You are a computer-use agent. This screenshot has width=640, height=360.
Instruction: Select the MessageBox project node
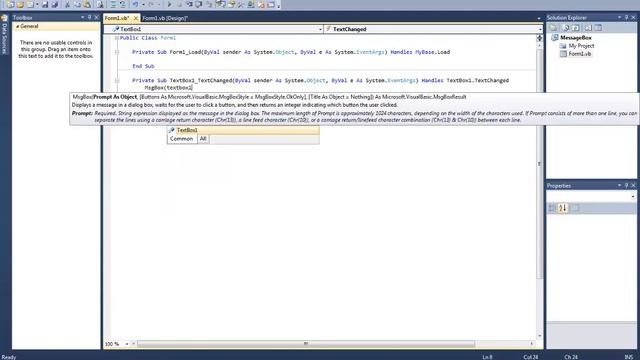pos(576,38)
